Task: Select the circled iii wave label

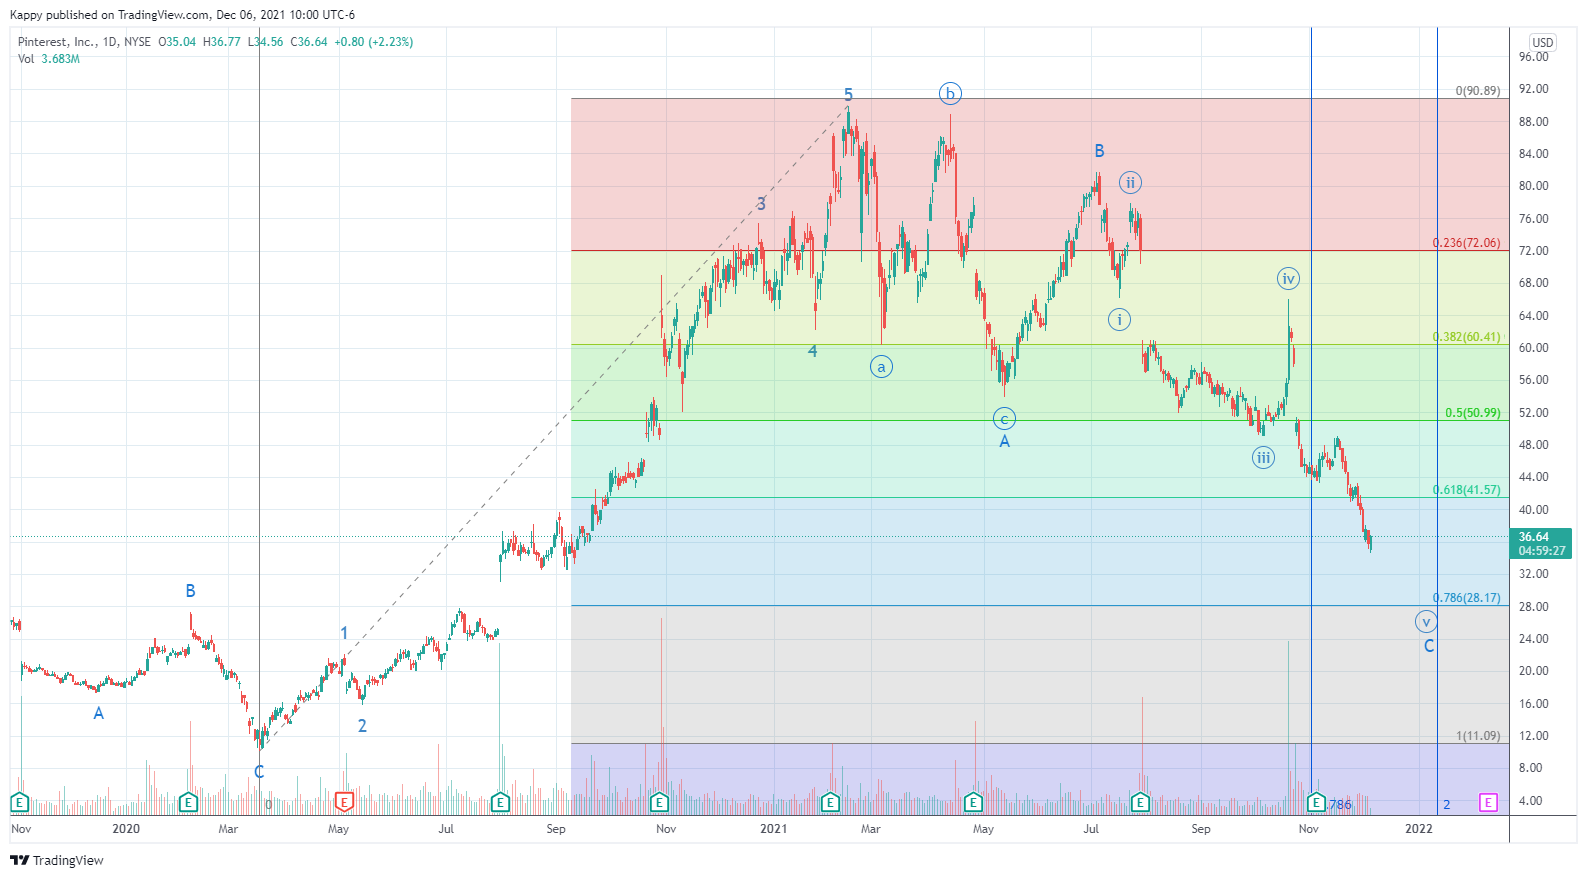Action: (1264, 458)
